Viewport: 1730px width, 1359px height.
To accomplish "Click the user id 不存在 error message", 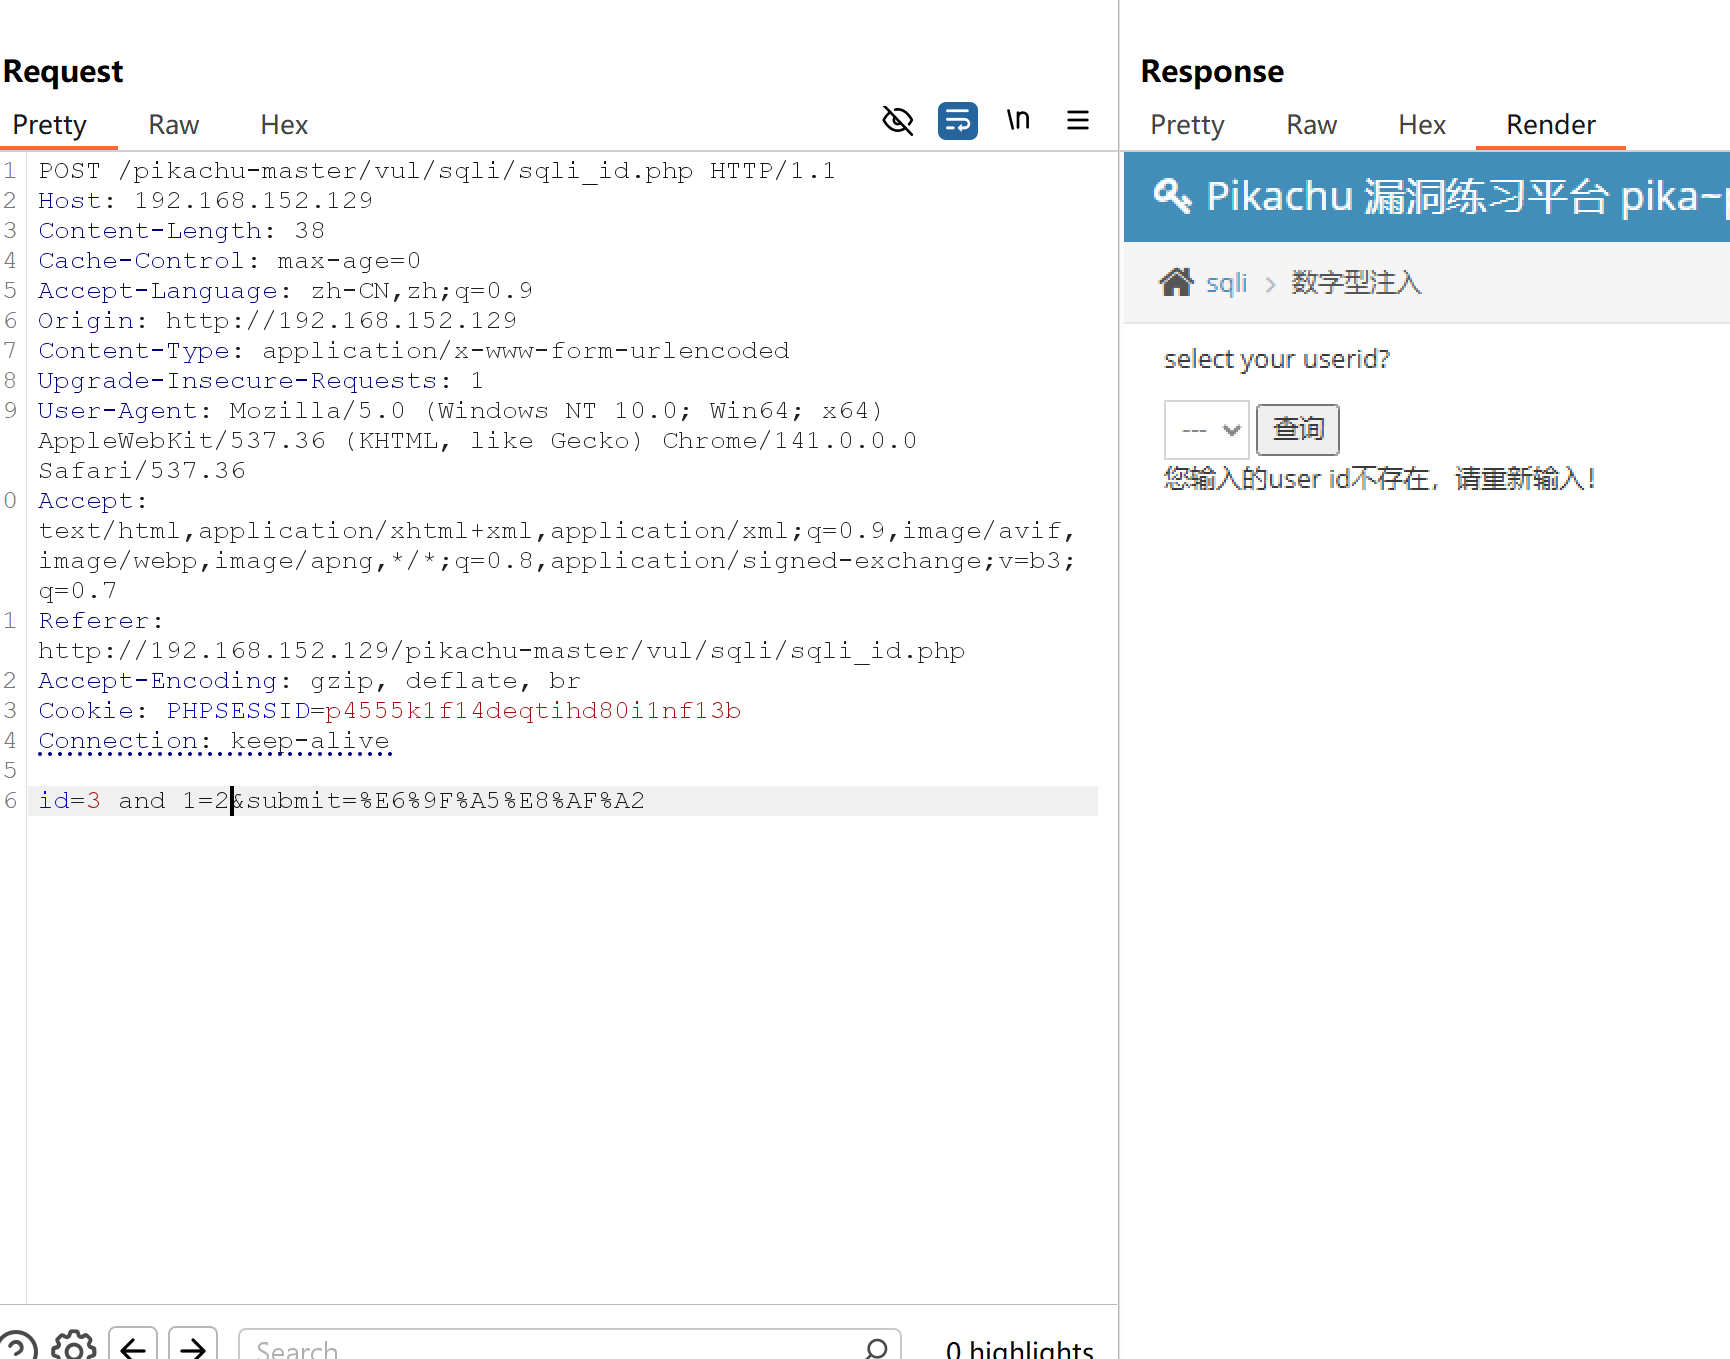I will [1380, 479].
